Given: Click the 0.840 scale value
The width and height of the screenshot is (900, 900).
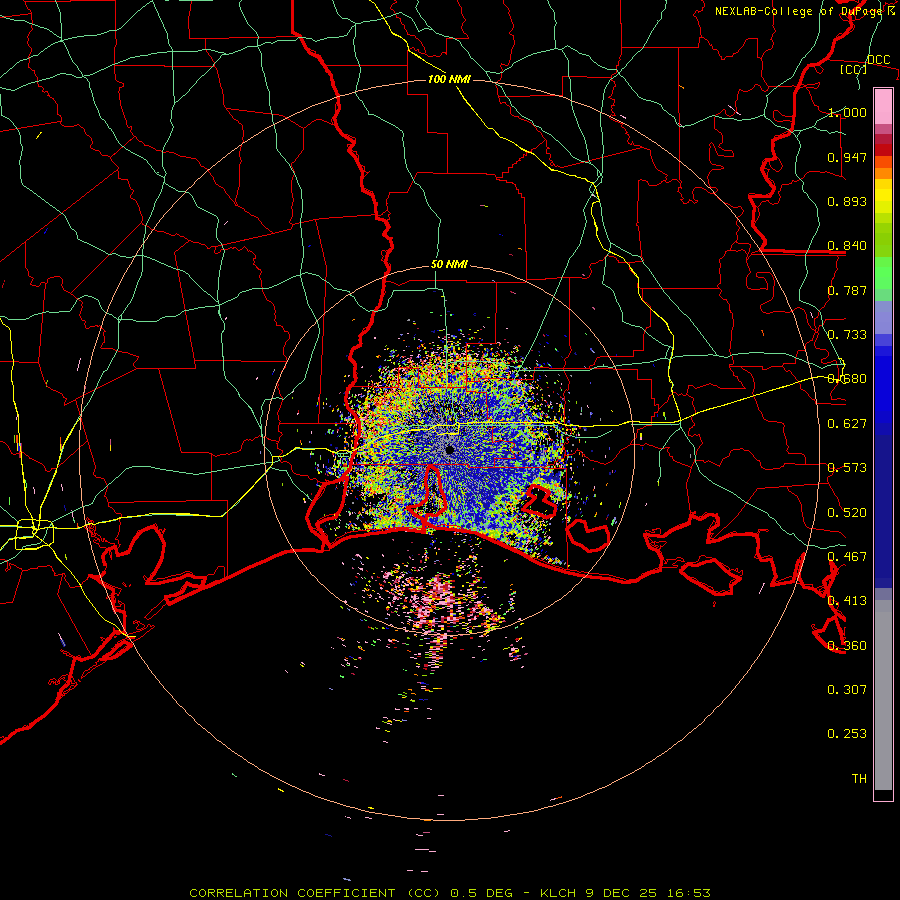Looking at the screenshot, I should tap(847, 246).
